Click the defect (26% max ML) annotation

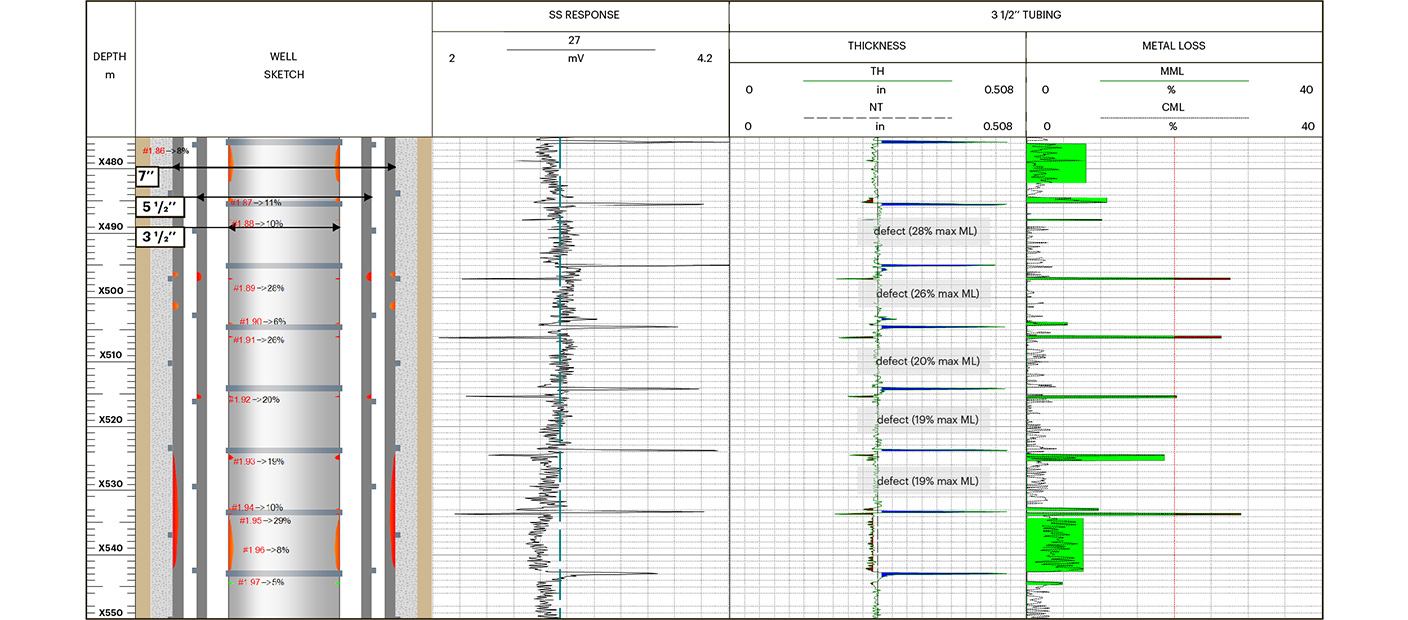click(924, 294)
